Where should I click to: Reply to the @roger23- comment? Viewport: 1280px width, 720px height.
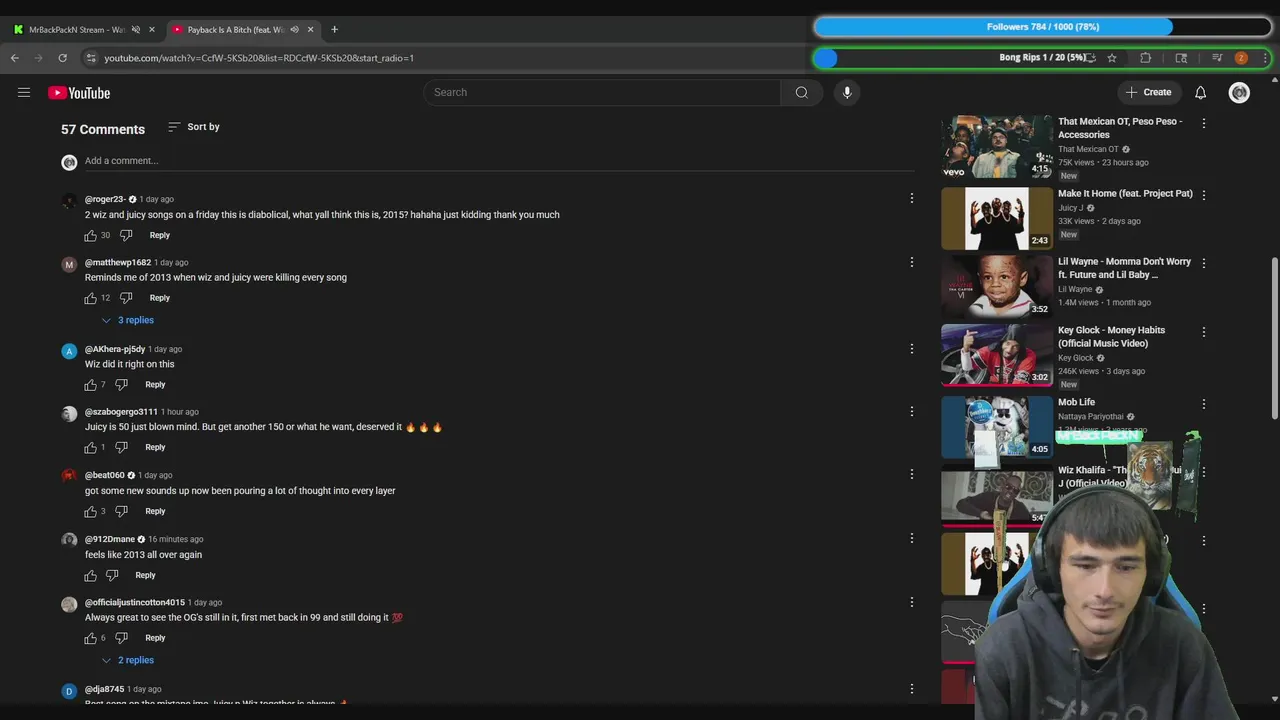click(x=160, y=235)
